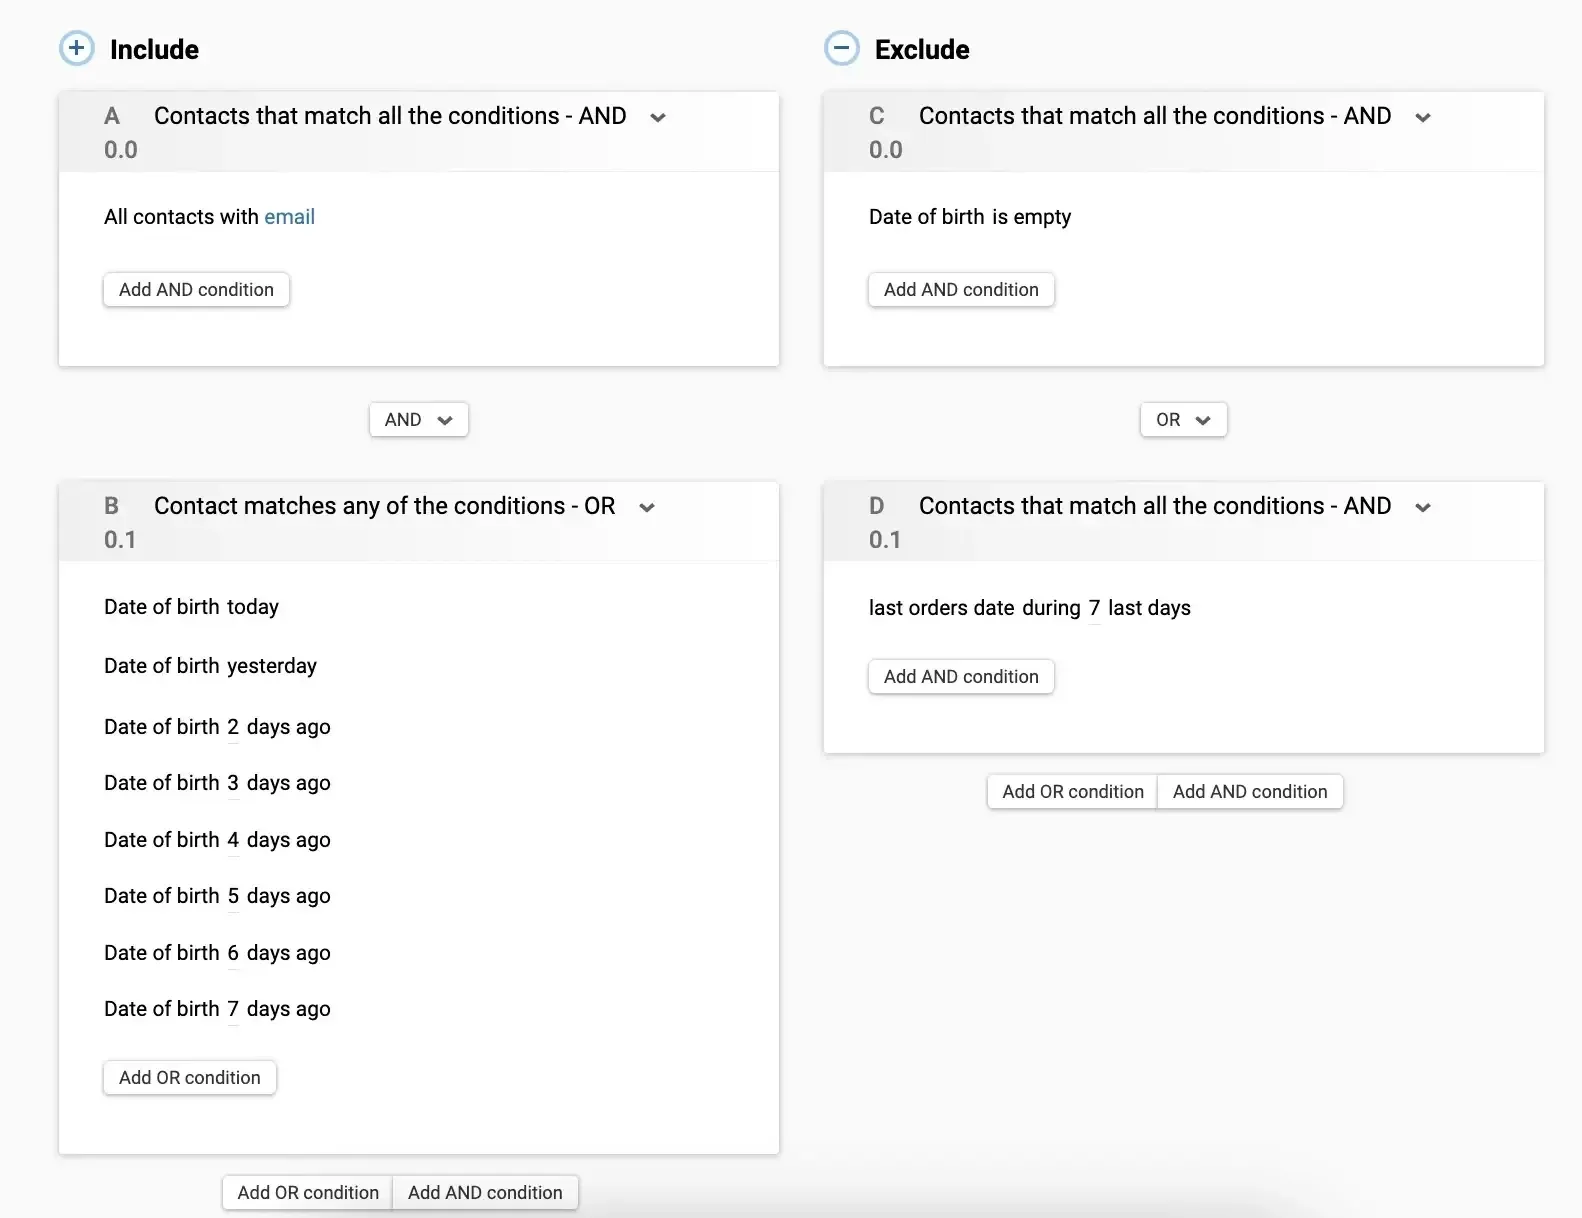This screenshot has width=1582, height=1218.
Task: Open group D condition type dropdown
Action: tap(1423, 508)
